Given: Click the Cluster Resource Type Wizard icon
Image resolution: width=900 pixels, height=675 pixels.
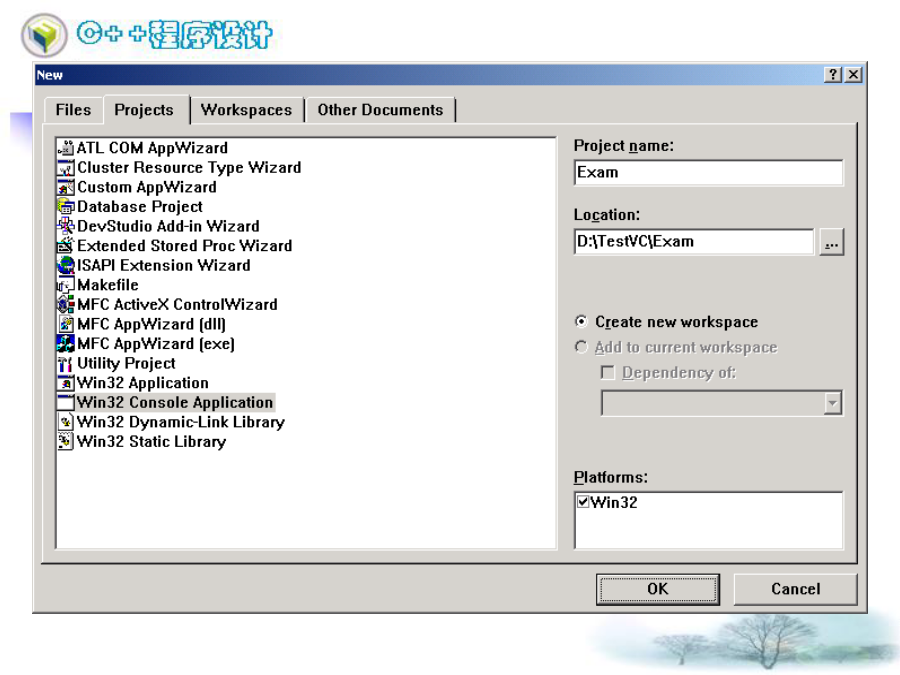Looking at the screenshot, I should (x=66, y=168).
